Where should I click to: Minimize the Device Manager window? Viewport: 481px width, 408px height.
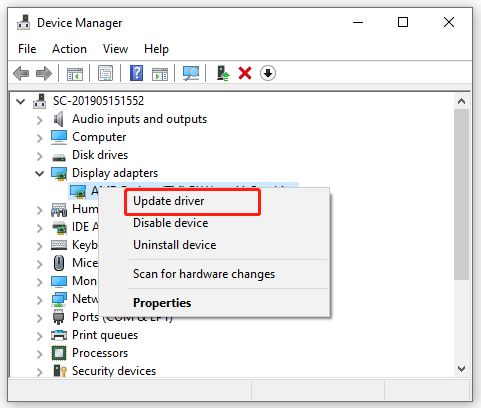(x=358, y=23)
